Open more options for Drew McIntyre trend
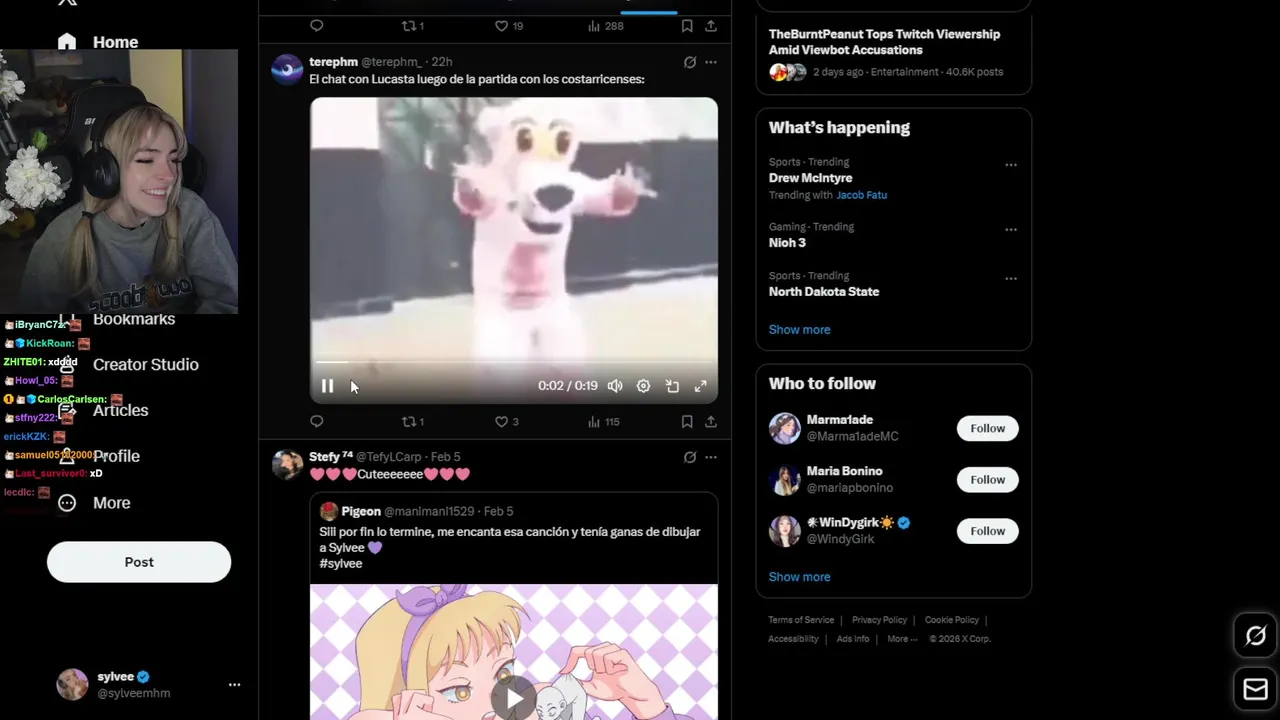Screen dimensions: 1280x720 click(1011, 165)
